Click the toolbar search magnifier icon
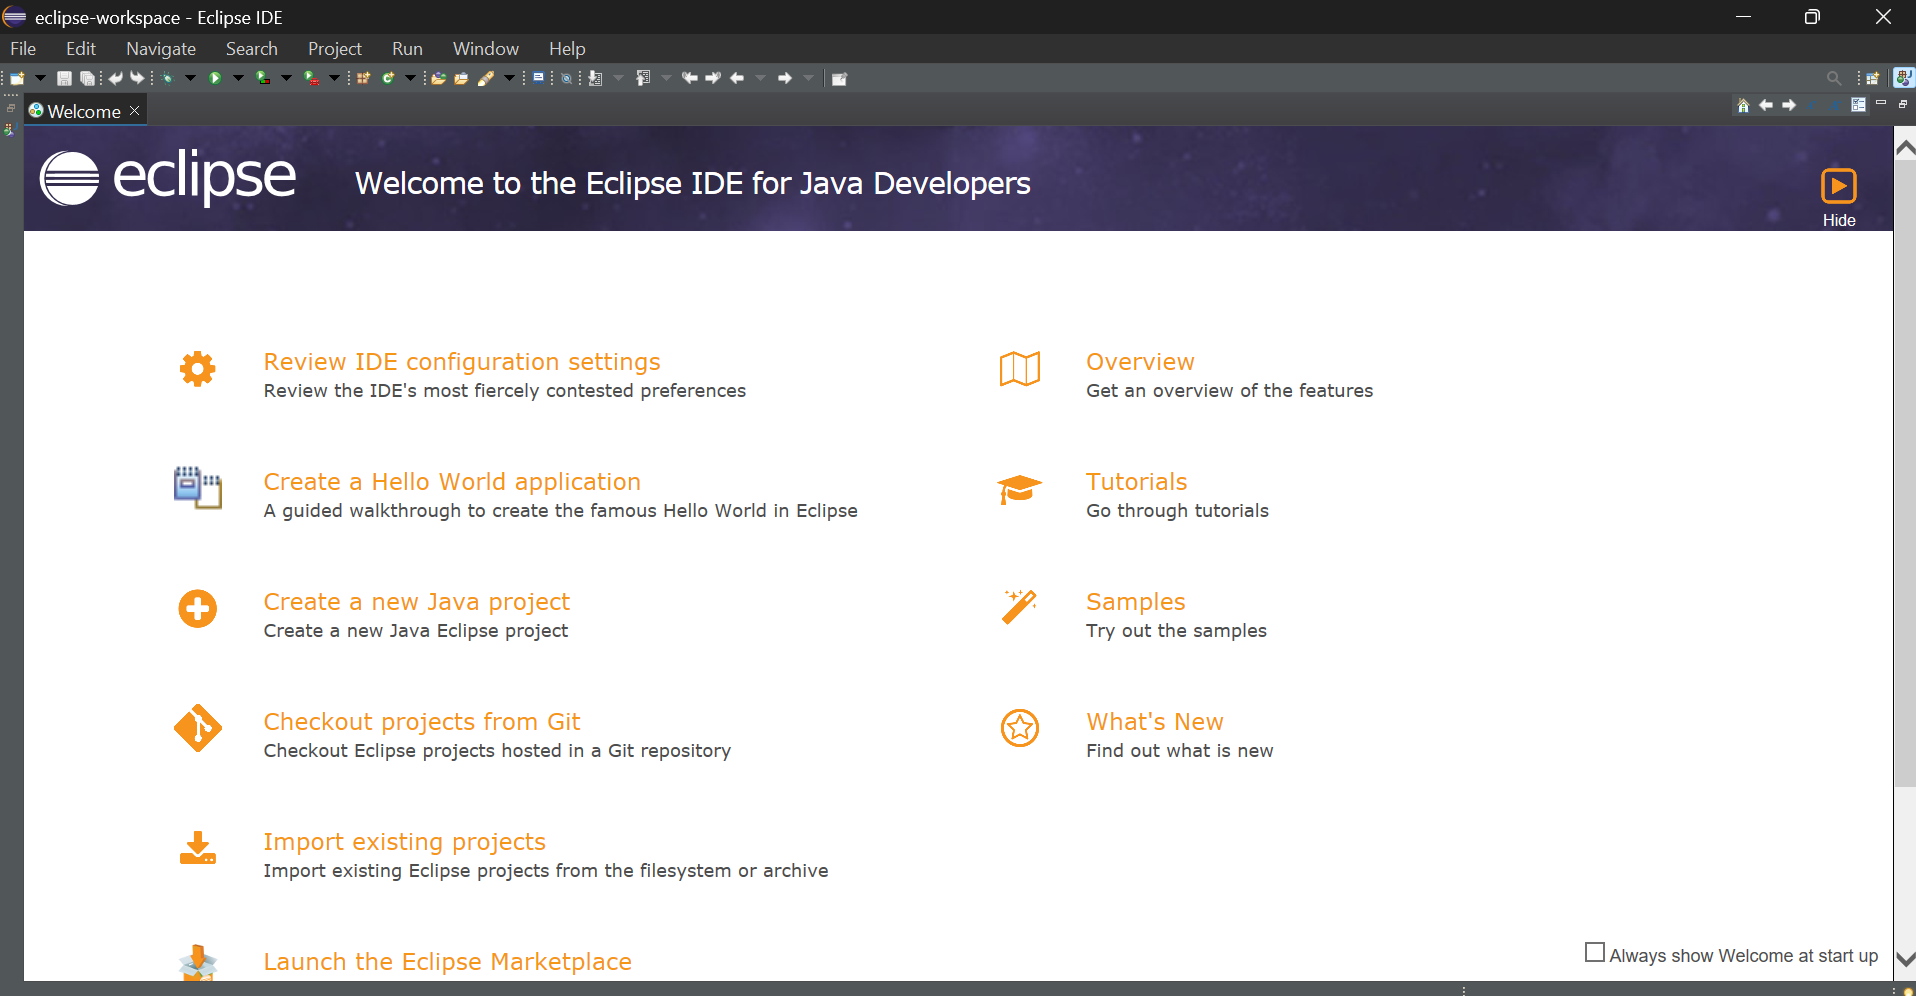The width and height of the screenshot is (1916, 996). coord(1833,78)
